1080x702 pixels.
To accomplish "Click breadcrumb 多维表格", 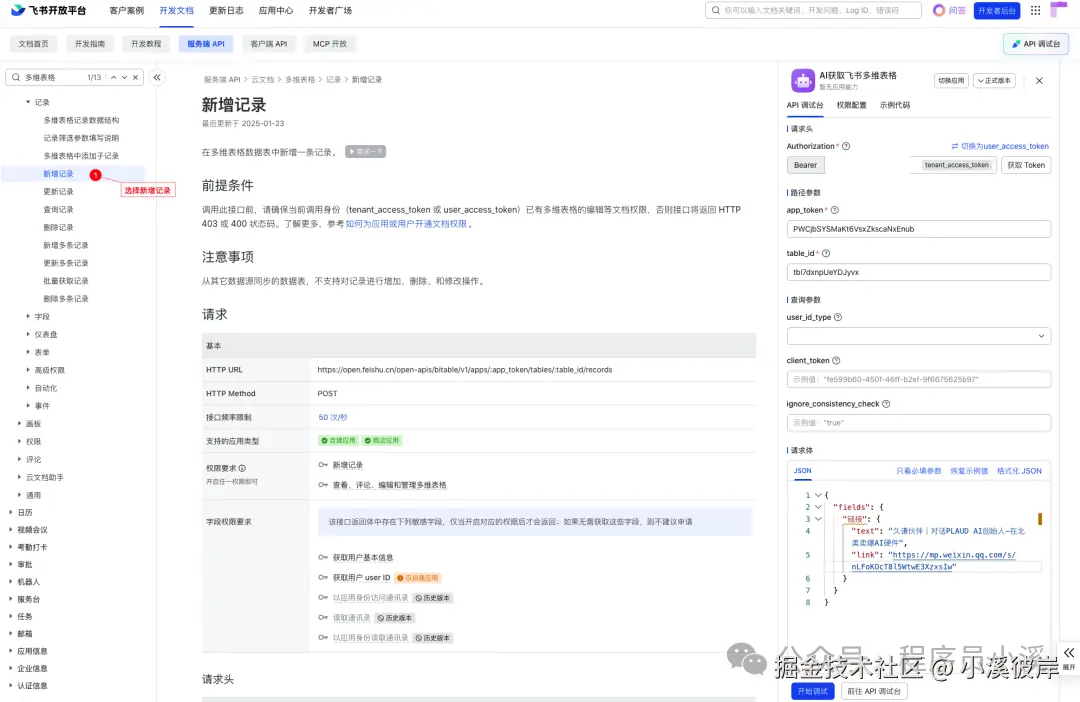I will point(300,80).
